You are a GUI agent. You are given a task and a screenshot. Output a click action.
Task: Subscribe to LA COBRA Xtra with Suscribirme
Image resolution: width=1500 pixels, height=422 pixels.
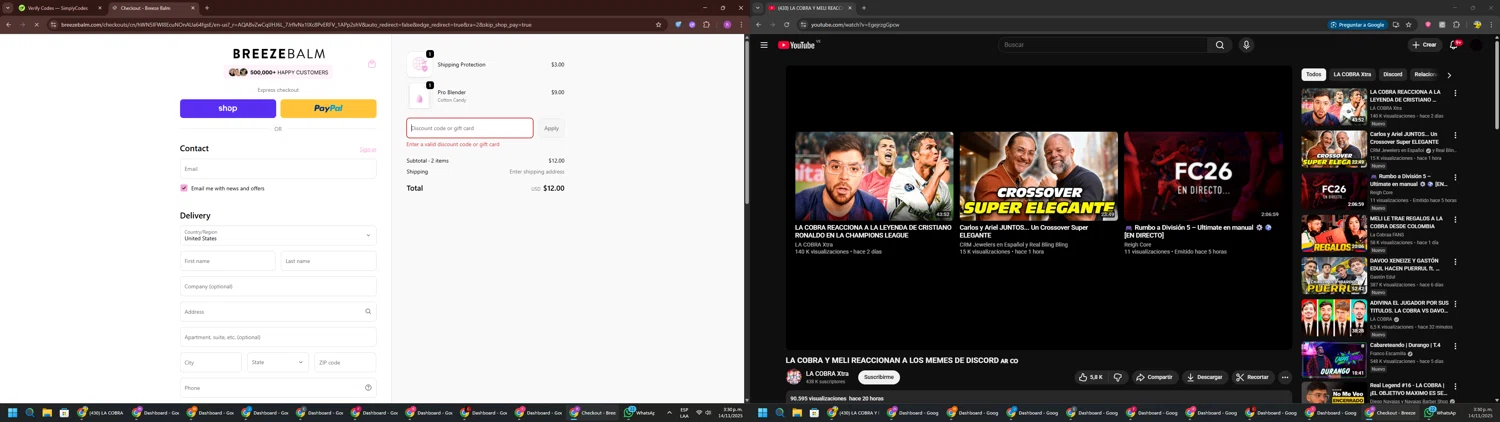pos(879,377)
